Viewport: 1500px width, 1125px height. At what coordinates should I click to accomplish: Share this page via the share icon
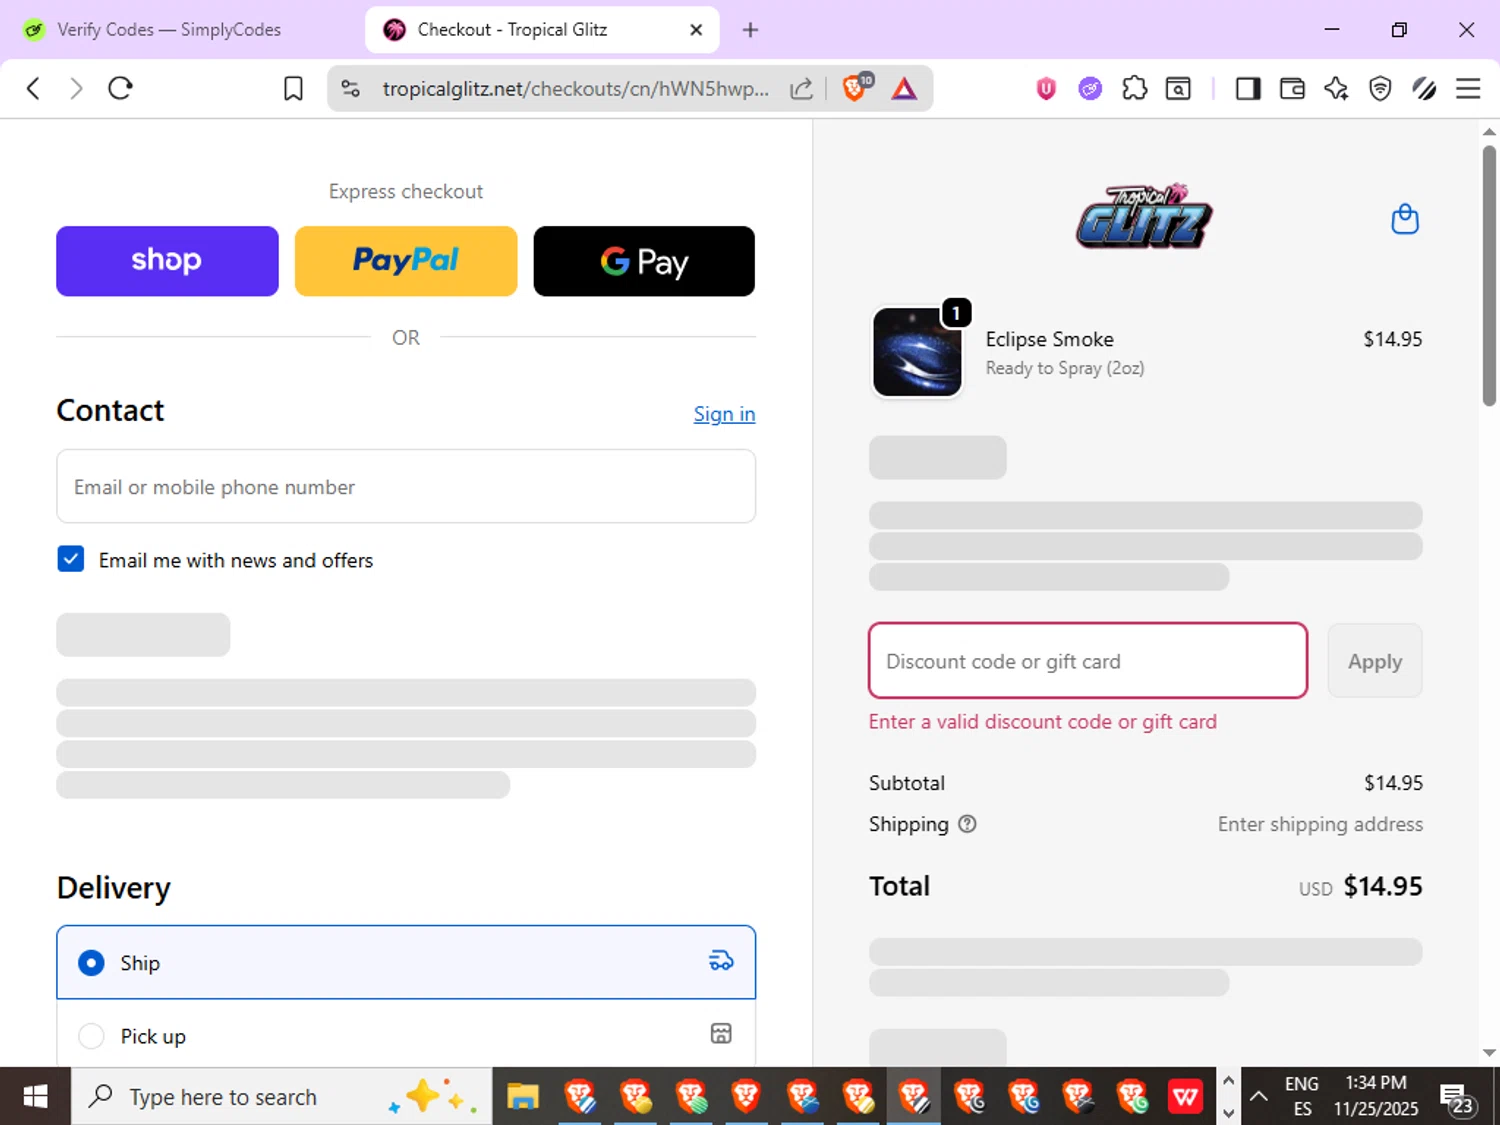(801, 89)
